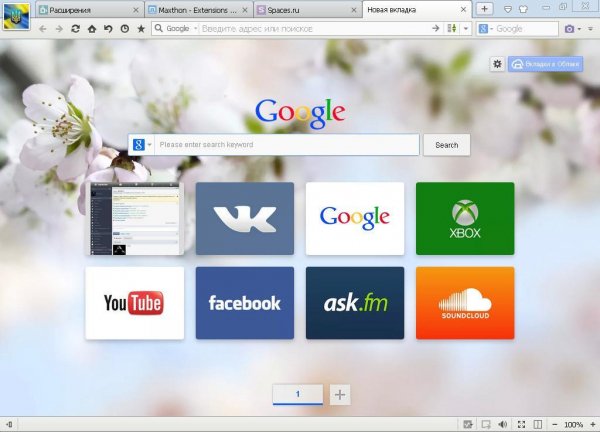600x432 pixels.
Task: Open the YouTube quick access tile
Action: 135,303
